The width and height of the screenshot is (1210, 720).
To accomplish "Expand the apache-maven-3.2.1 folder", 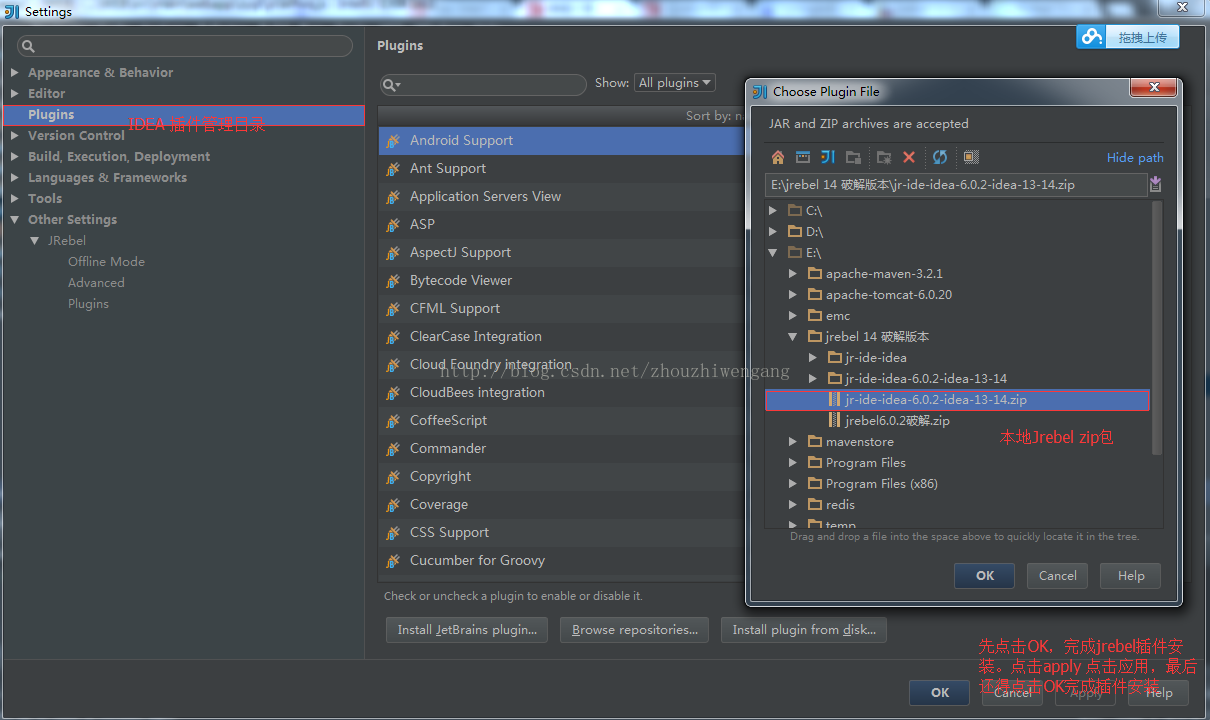I will click(x=792, y=273).
